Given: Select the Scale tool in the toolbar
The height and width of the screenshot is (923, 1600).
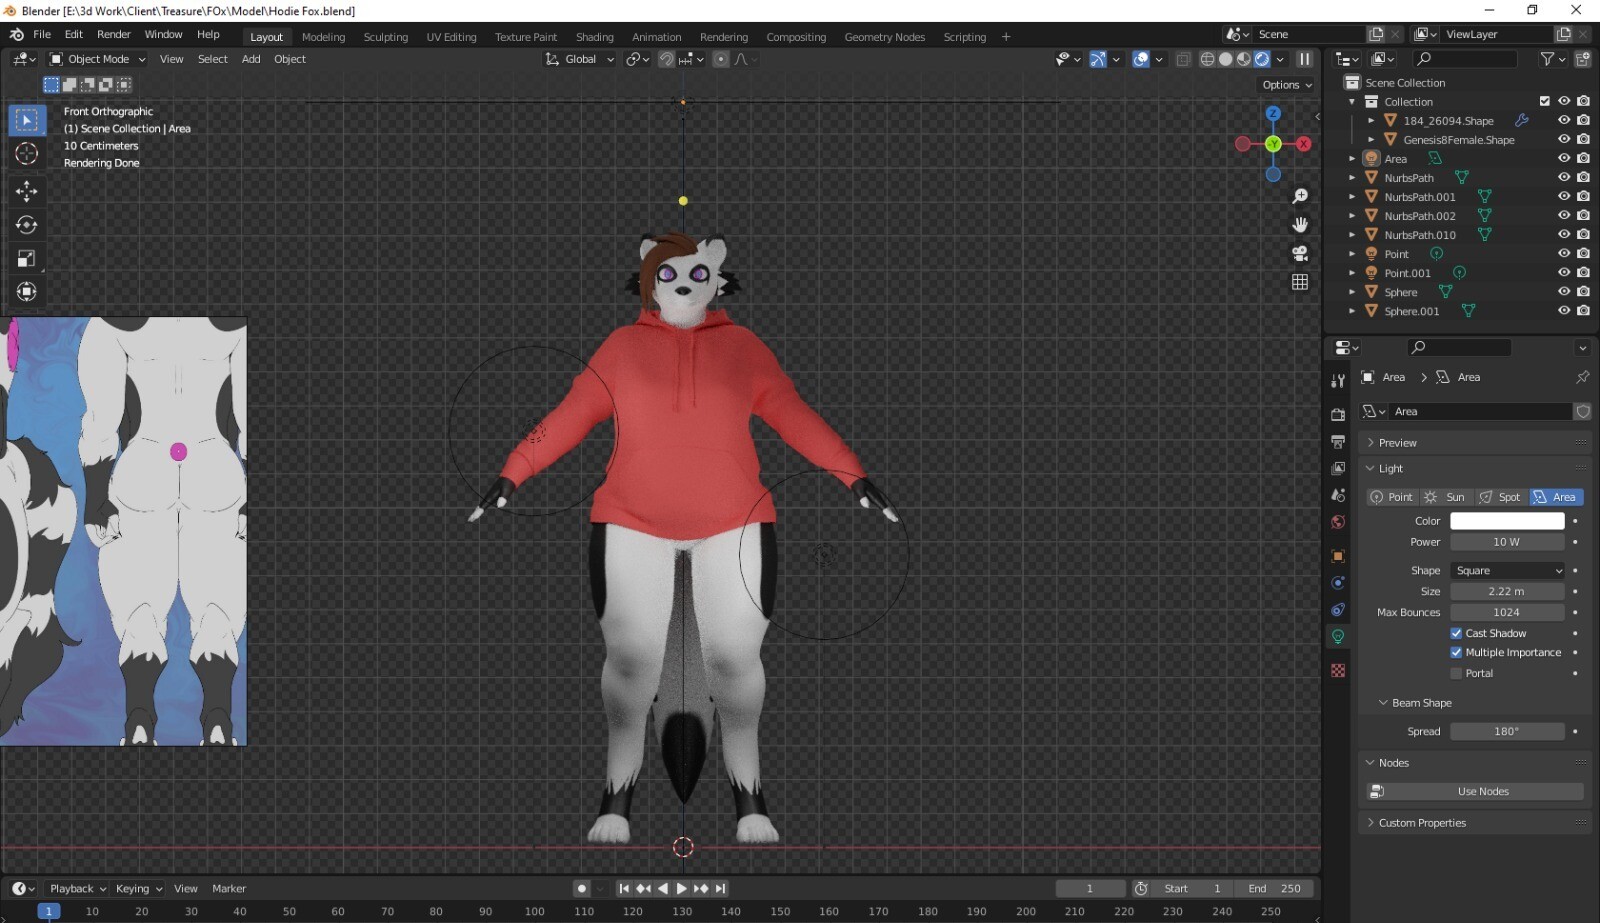Looking at the screenshot, I should [x=26, y=258].
